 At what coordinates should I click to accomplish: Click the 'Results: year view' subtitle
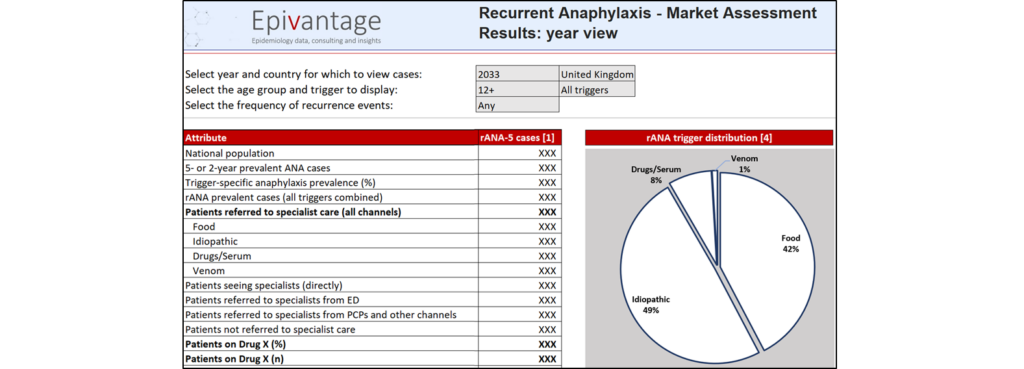tap(548, 33)
